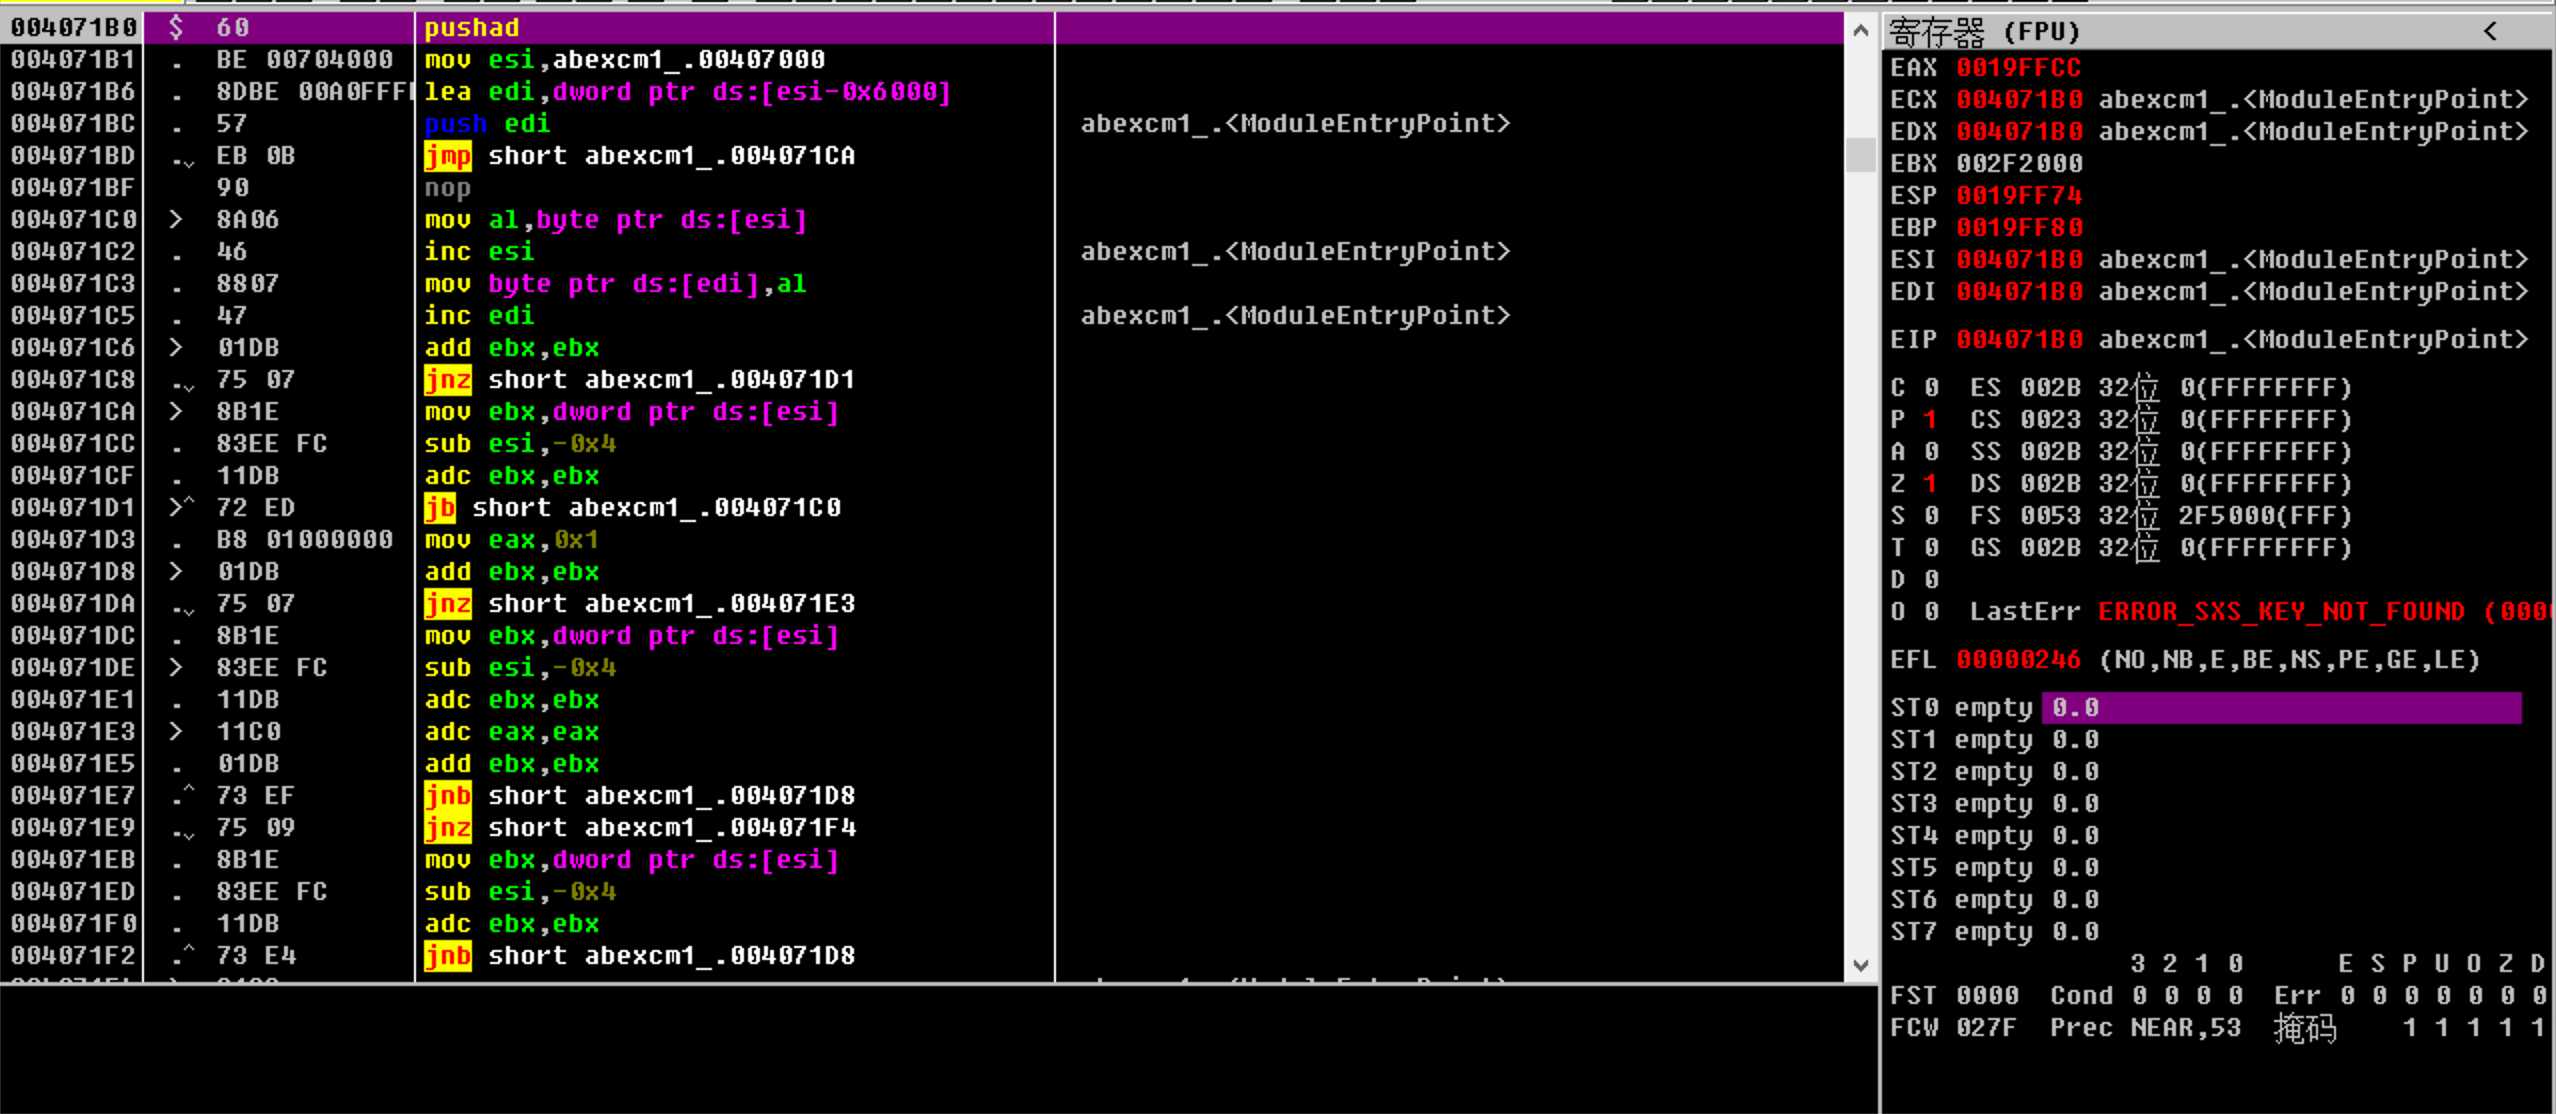Toggle the O overflow flag value

[1931, 612]
